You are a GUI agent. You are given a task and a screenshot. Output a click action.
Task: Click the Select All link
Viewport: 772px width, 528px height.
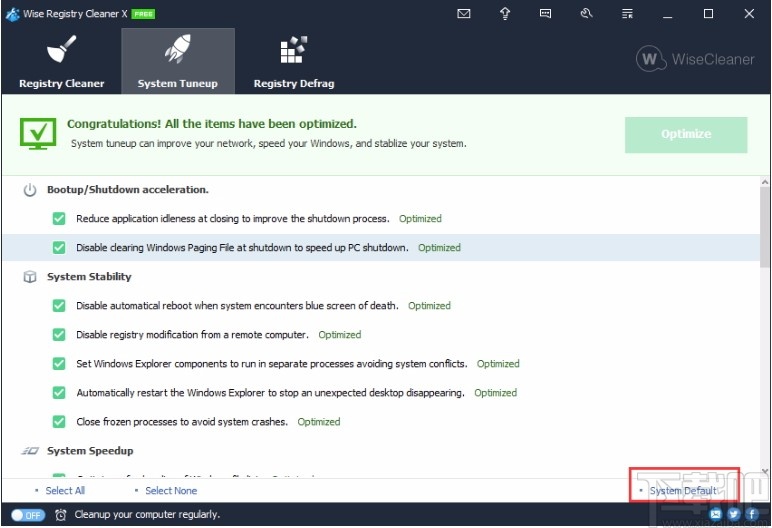click(65, 491)
